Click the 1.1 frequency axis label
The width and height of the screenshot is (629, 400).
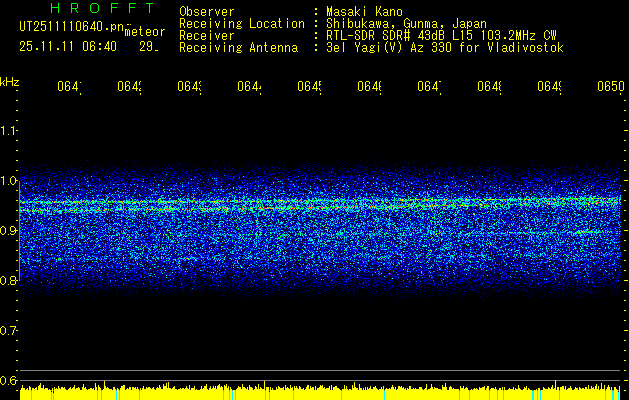click(x=9, y=131)
